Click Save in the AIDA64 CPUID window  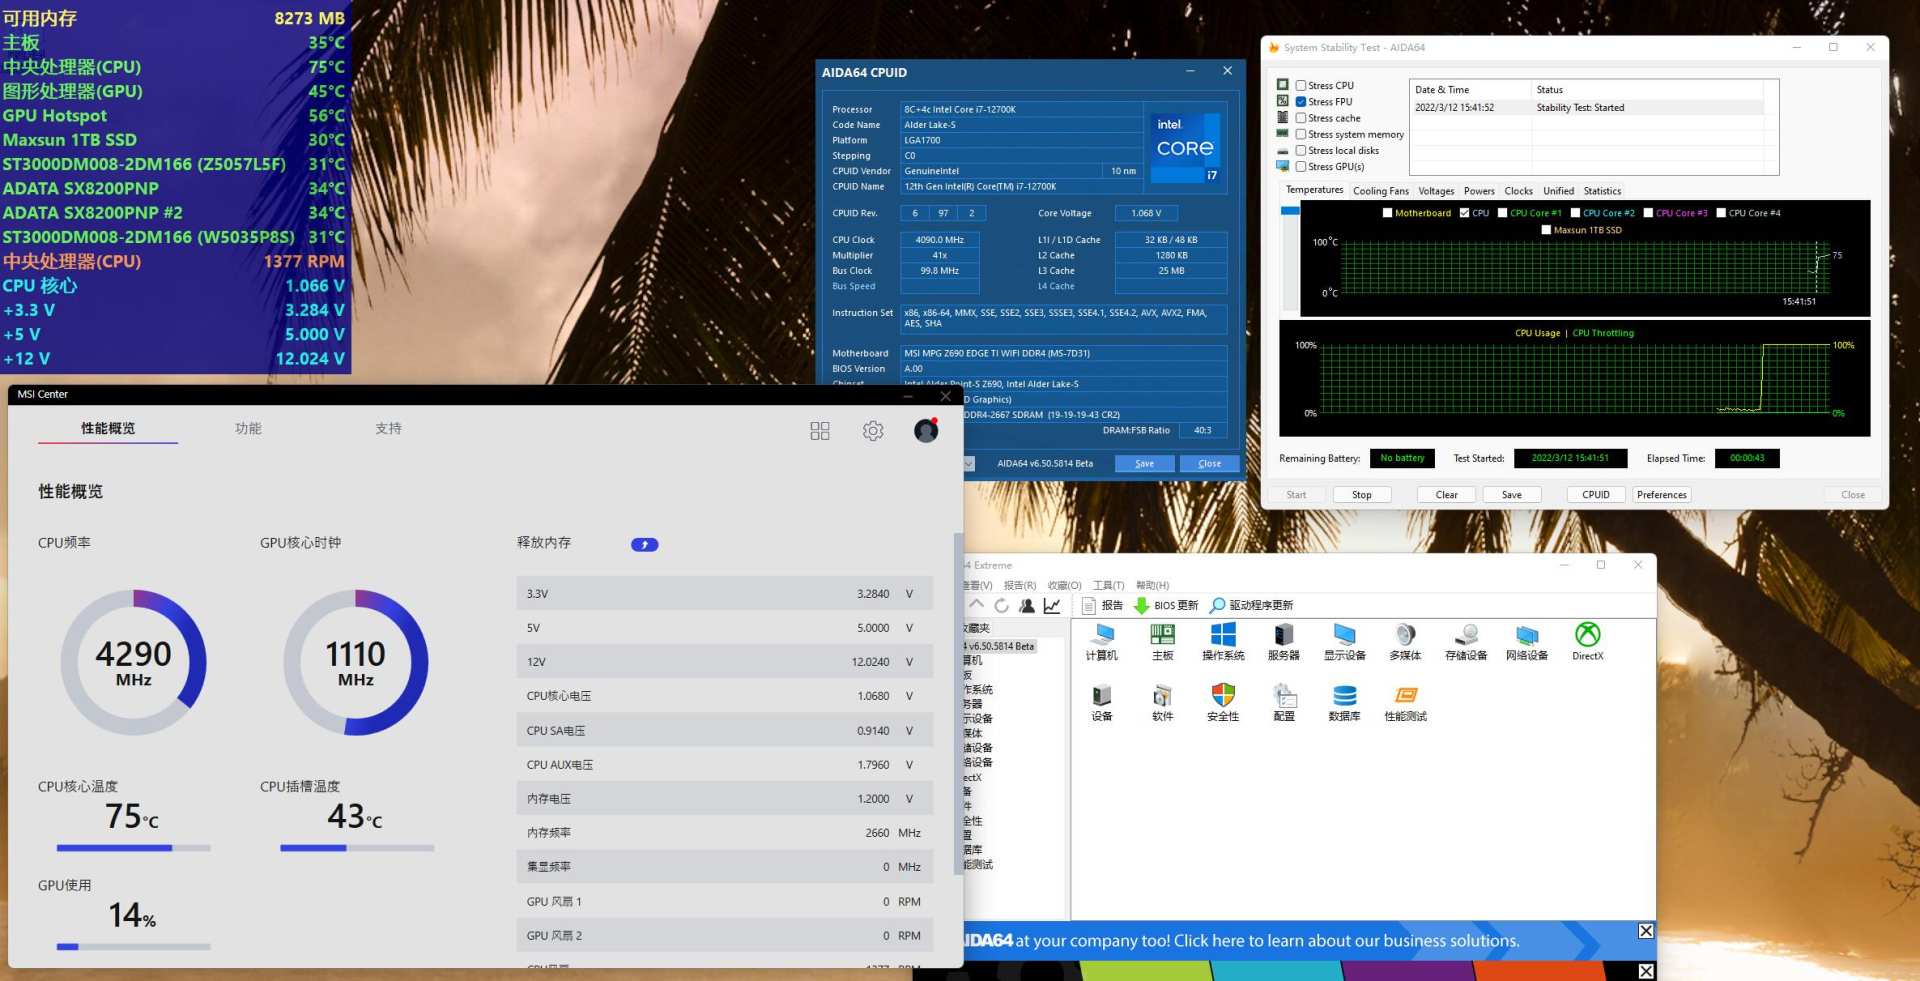(x=1145, y=464)
